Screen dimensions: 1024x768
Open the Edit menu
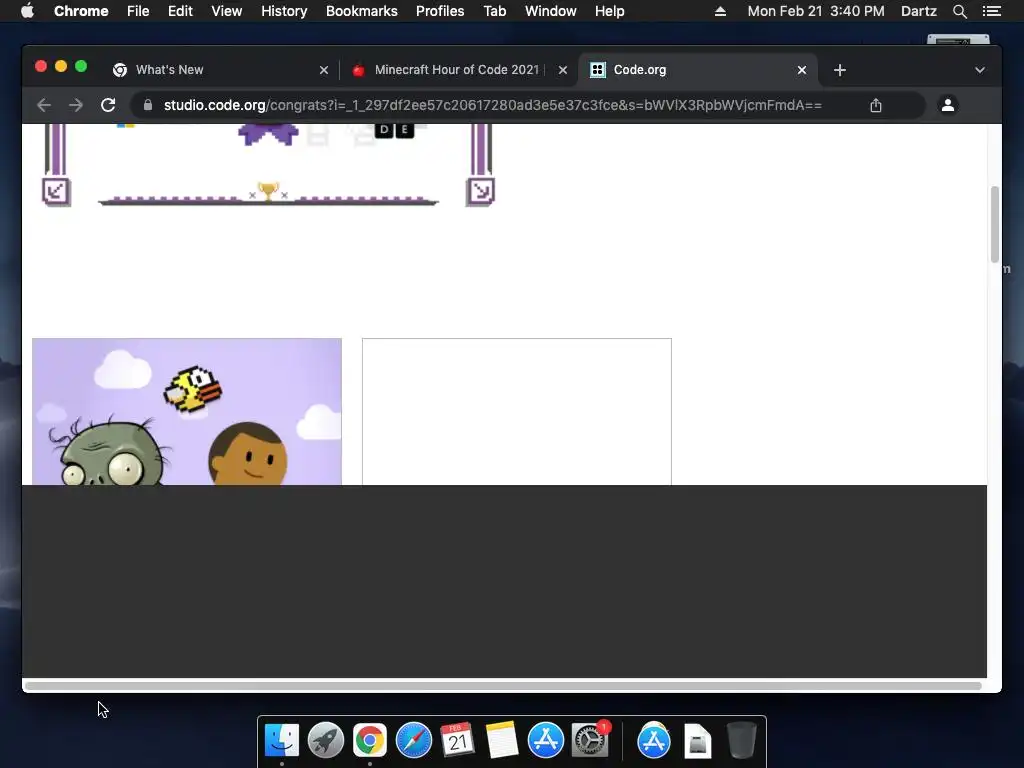pyautogui.click(x=180, y=11)
